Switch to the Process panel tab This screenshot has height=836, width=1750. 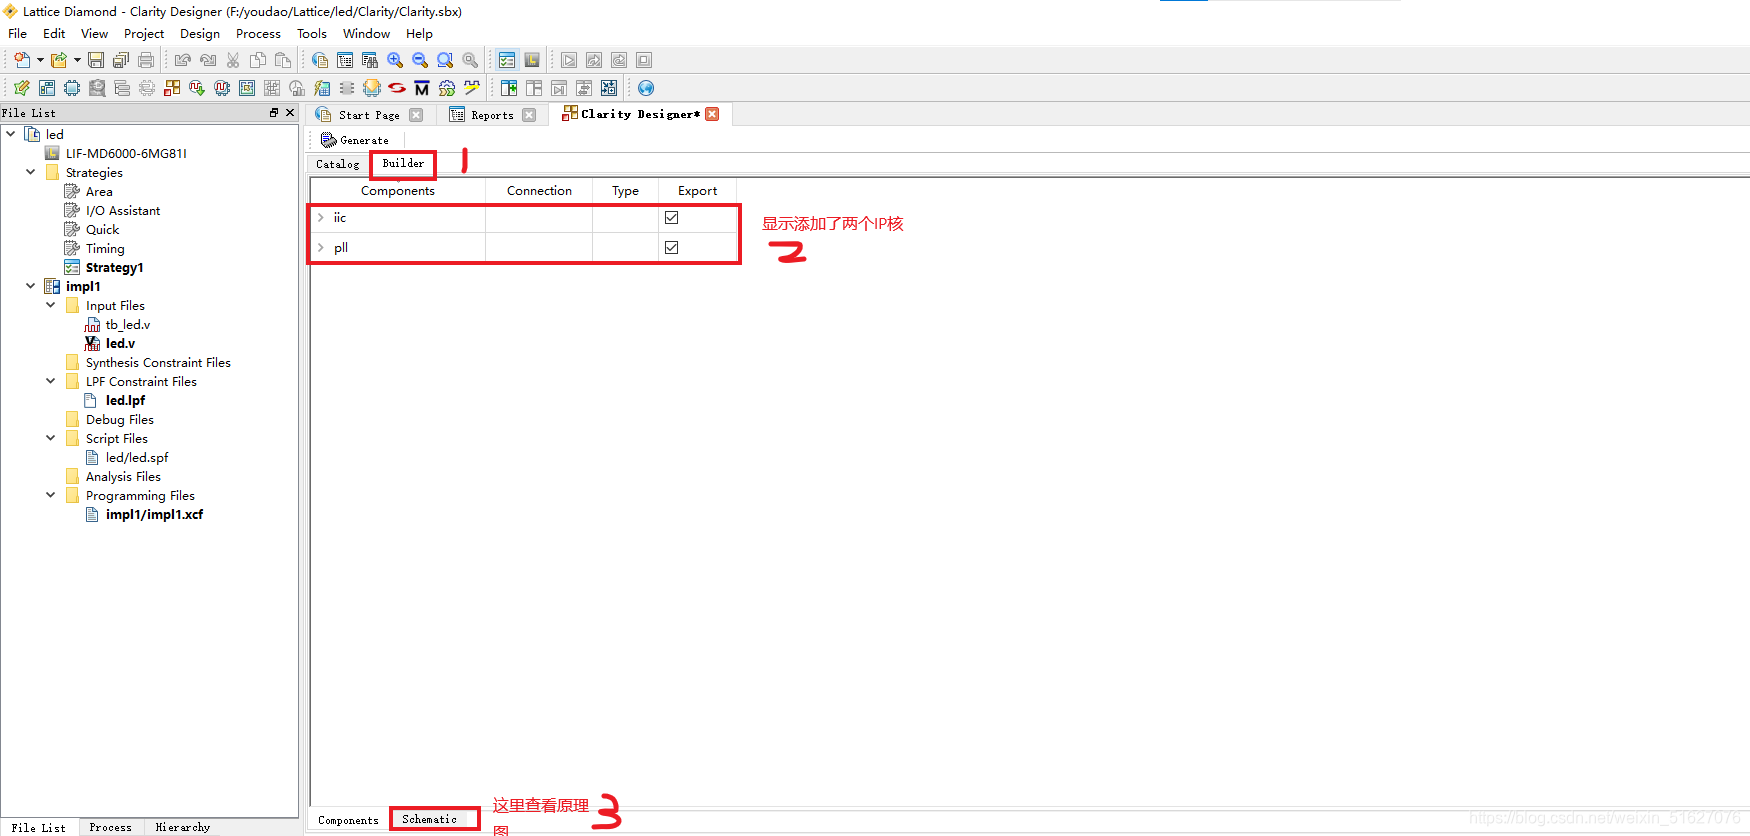[110, 827]
